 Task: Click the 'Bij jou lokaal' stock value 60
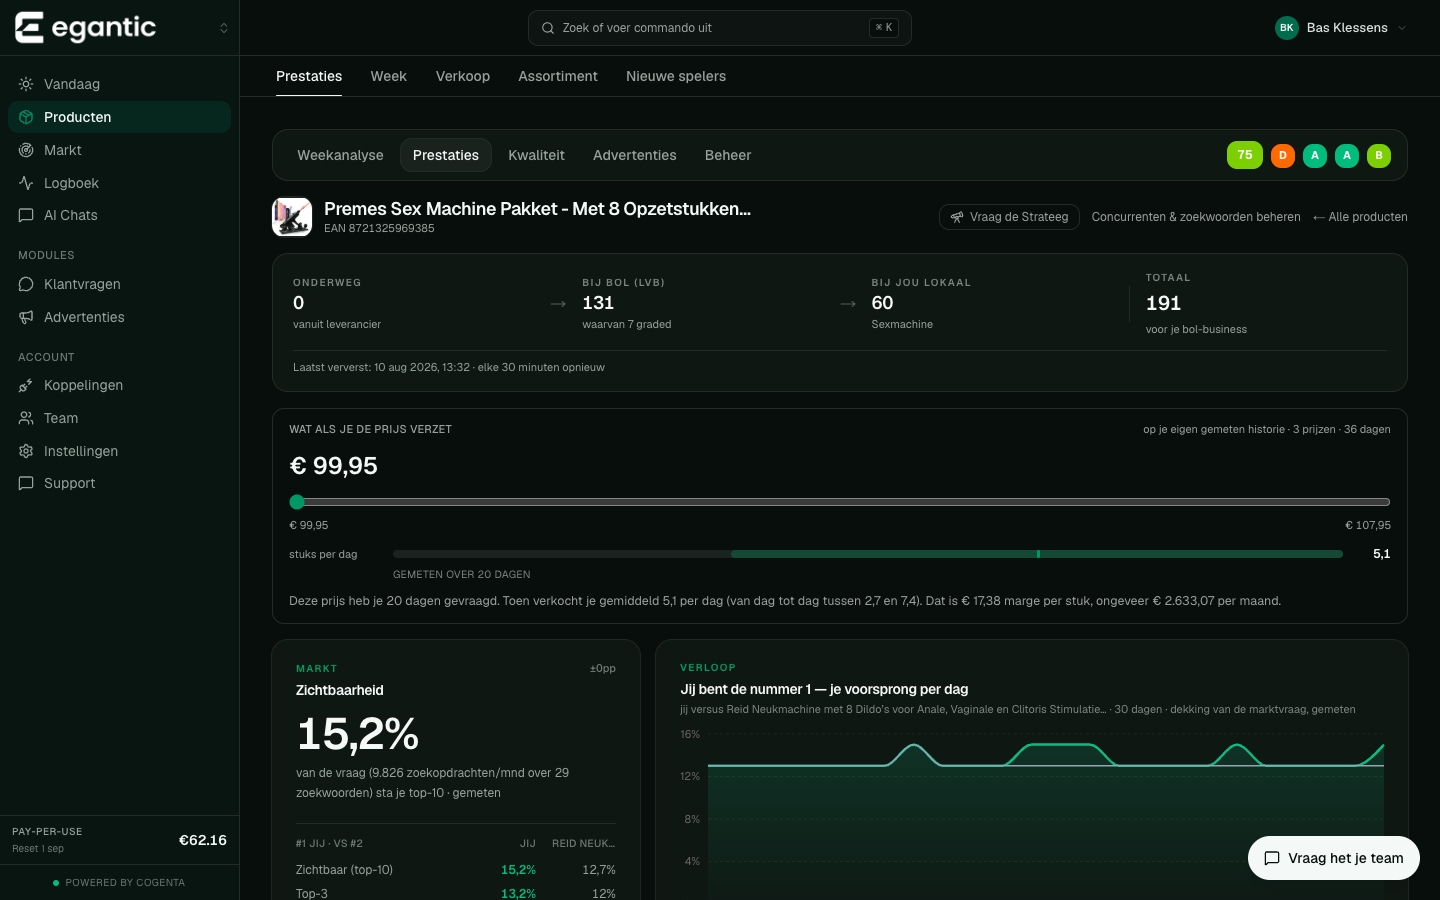[882, 303]
